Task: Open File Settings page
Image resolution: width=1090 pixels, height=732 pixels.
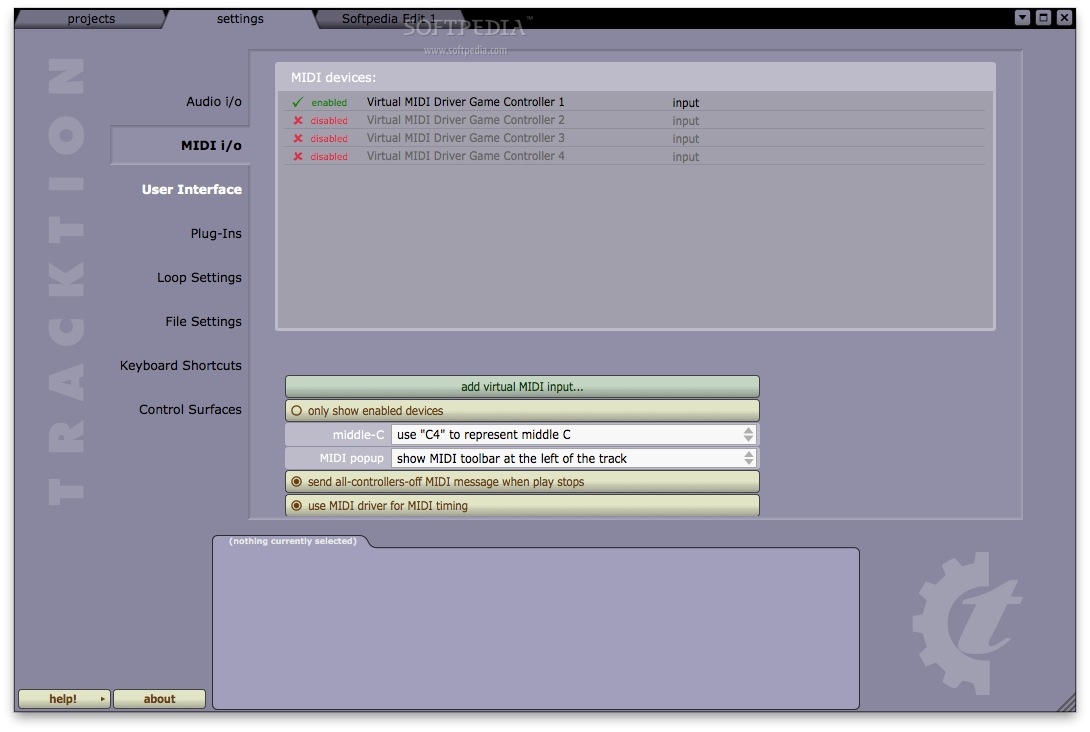Action: (204, 321)
